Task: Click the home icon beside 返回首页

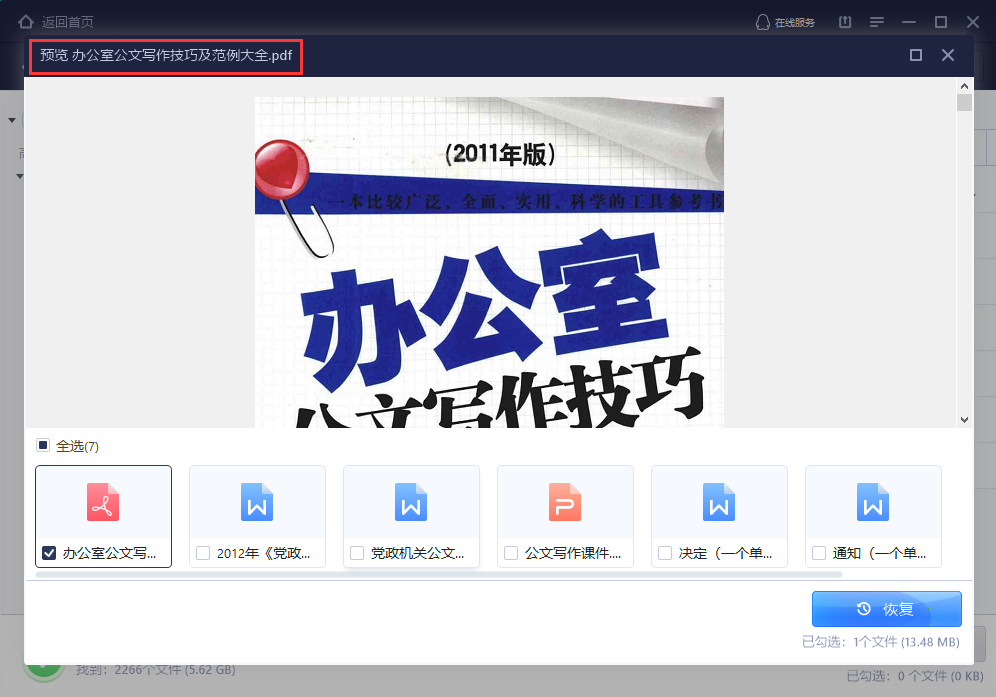Action: [26, 22]
